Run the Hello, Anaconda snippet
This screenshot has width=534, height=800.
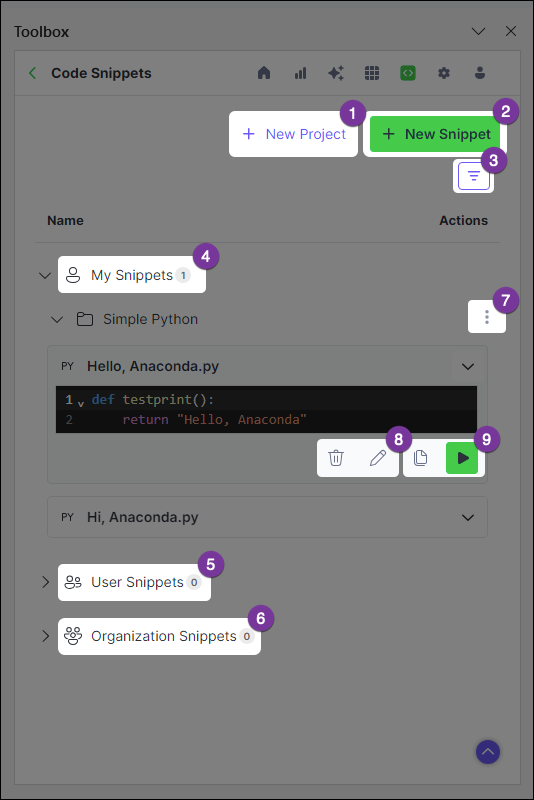462,458
